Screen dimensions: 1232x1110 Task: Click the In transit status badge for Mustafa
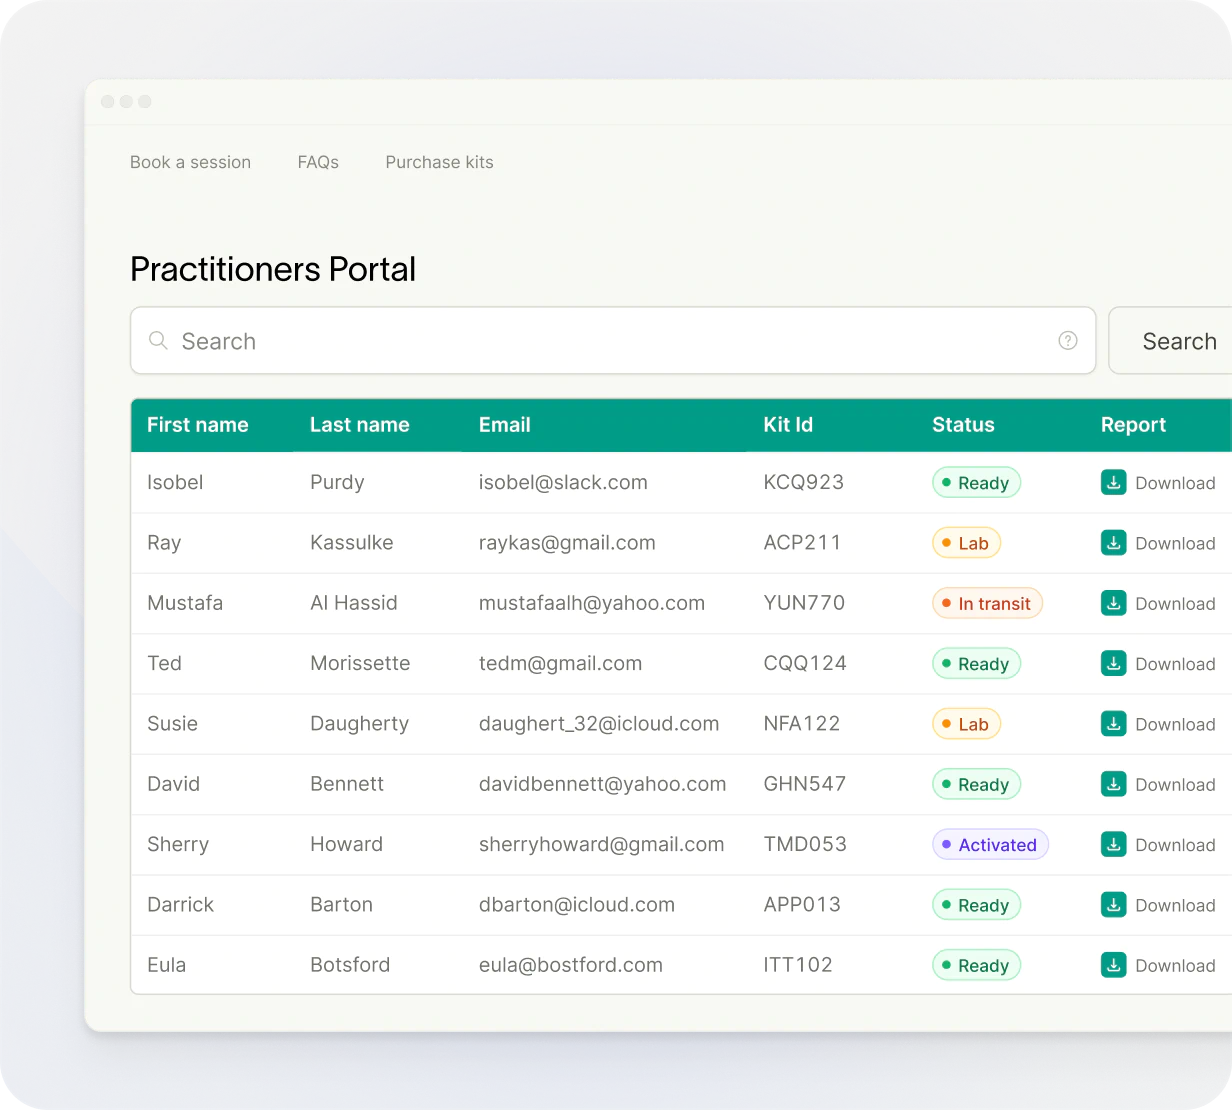[987, 603]
